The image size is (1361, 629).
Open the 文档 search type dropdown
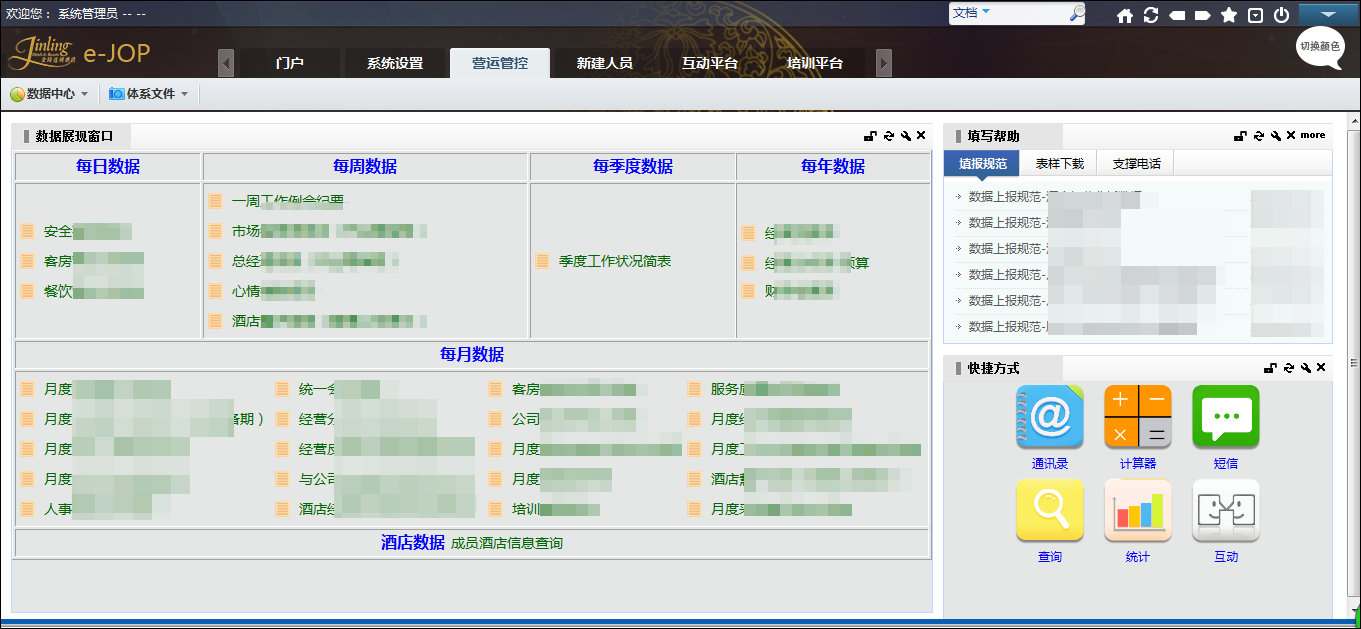972,13
